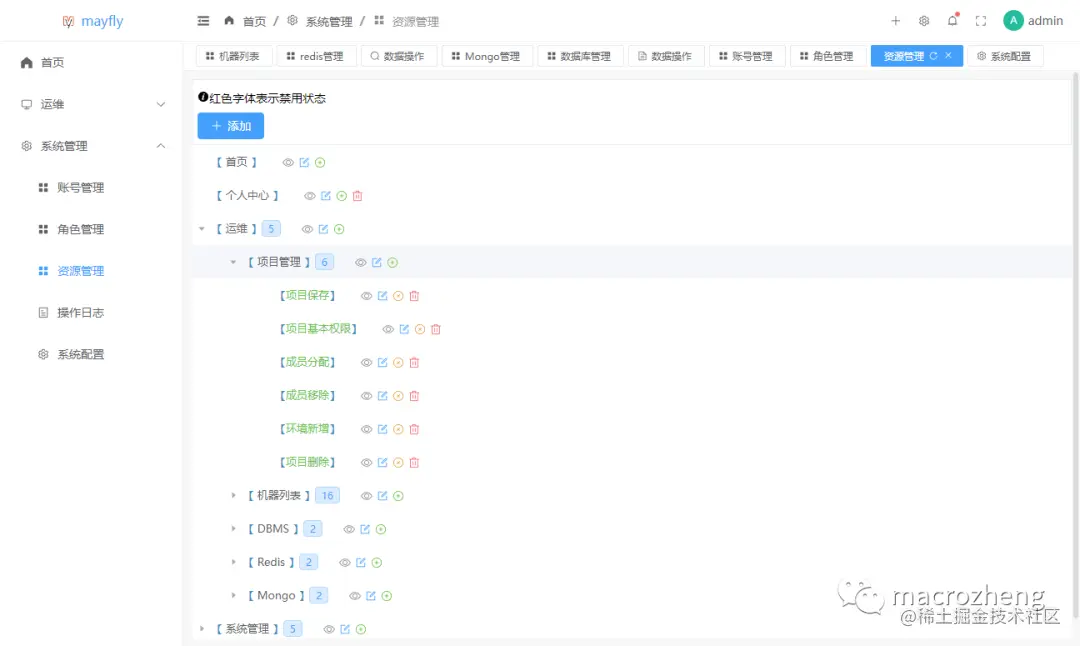The image size is (1080, 646).
Task: Expand the 机器列表 tree node
Action: (x=233, y=495)
